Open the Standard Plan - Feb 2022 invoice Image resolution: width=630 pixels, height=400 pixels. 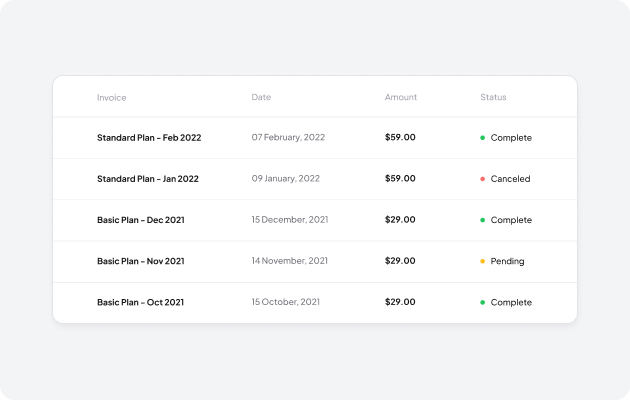pos(148,138)
